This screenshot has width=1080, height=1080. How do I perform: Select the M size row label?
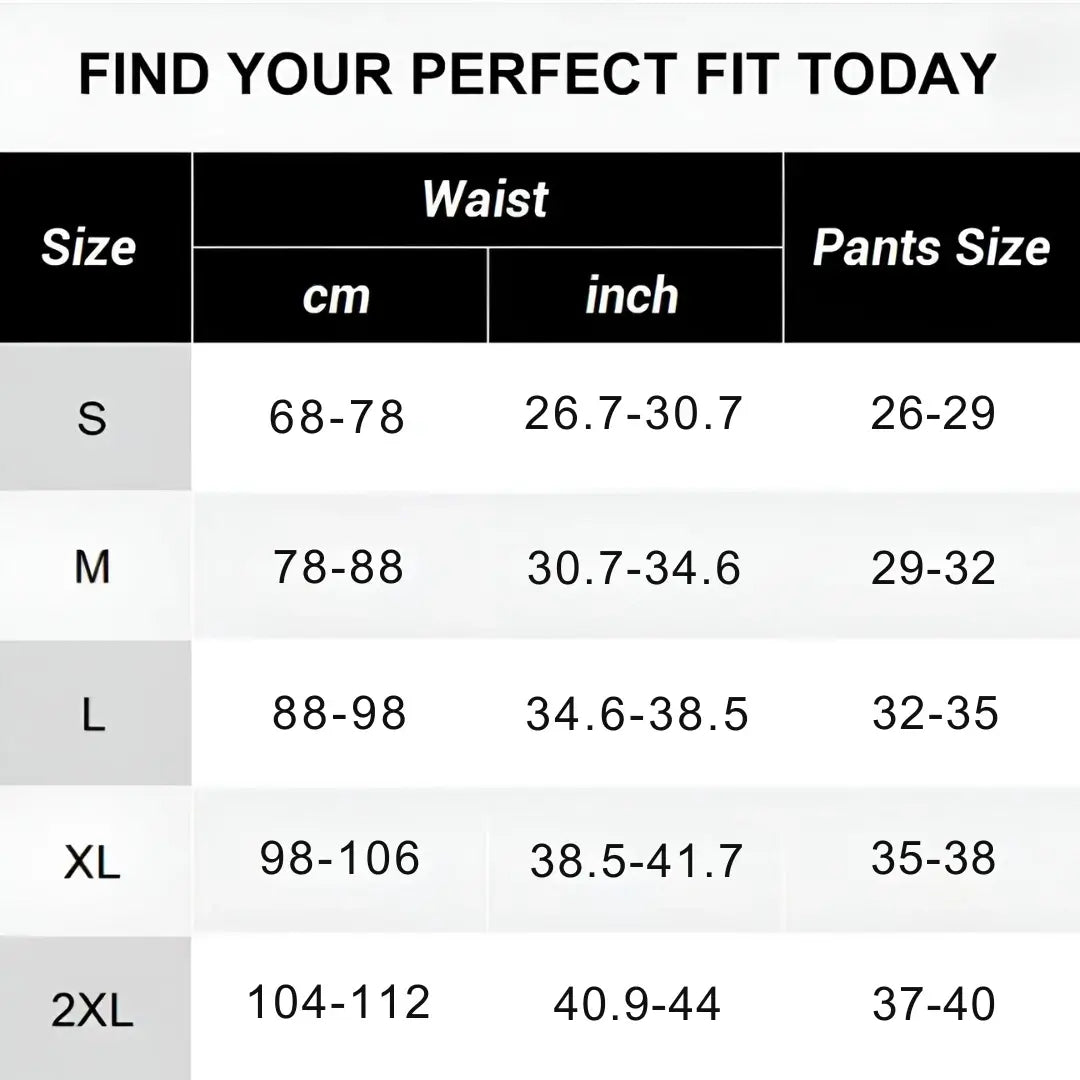[92, 567]
